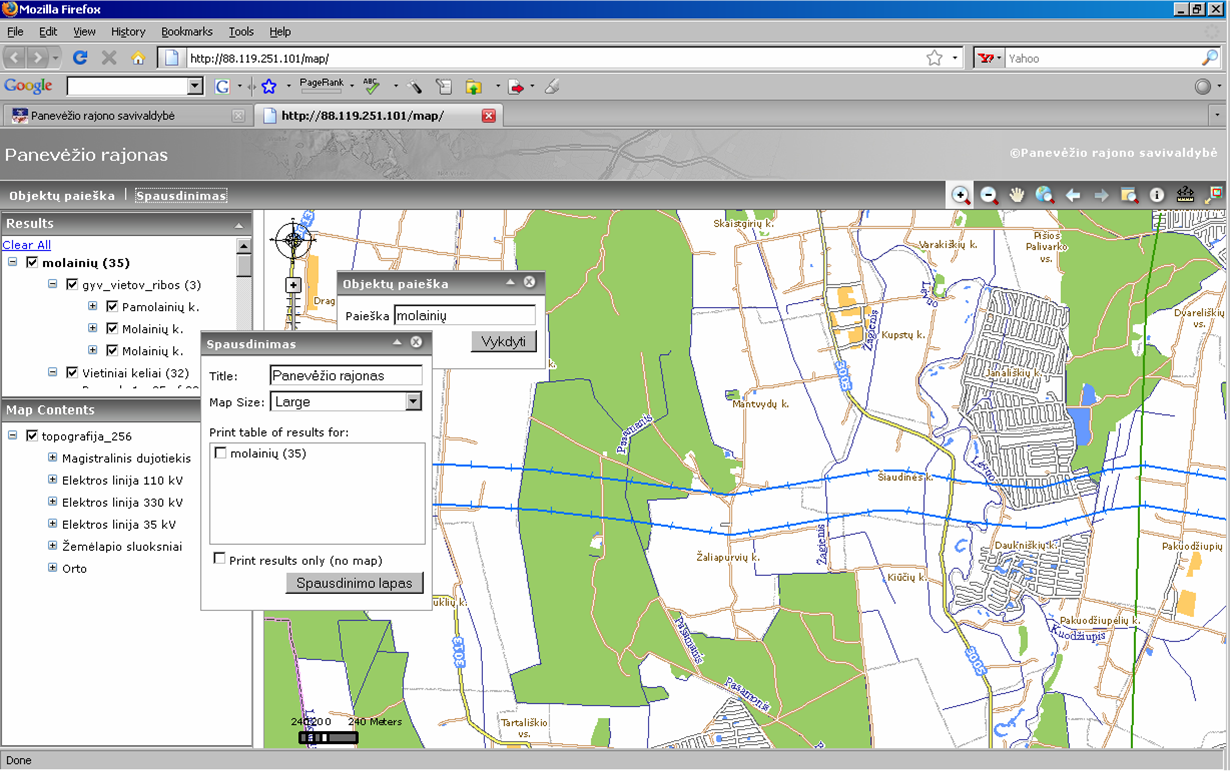Viewport: 1230px width, 771px height.
Task: Select the Measure ruler tool
Action: click(x=1185, y=195)
